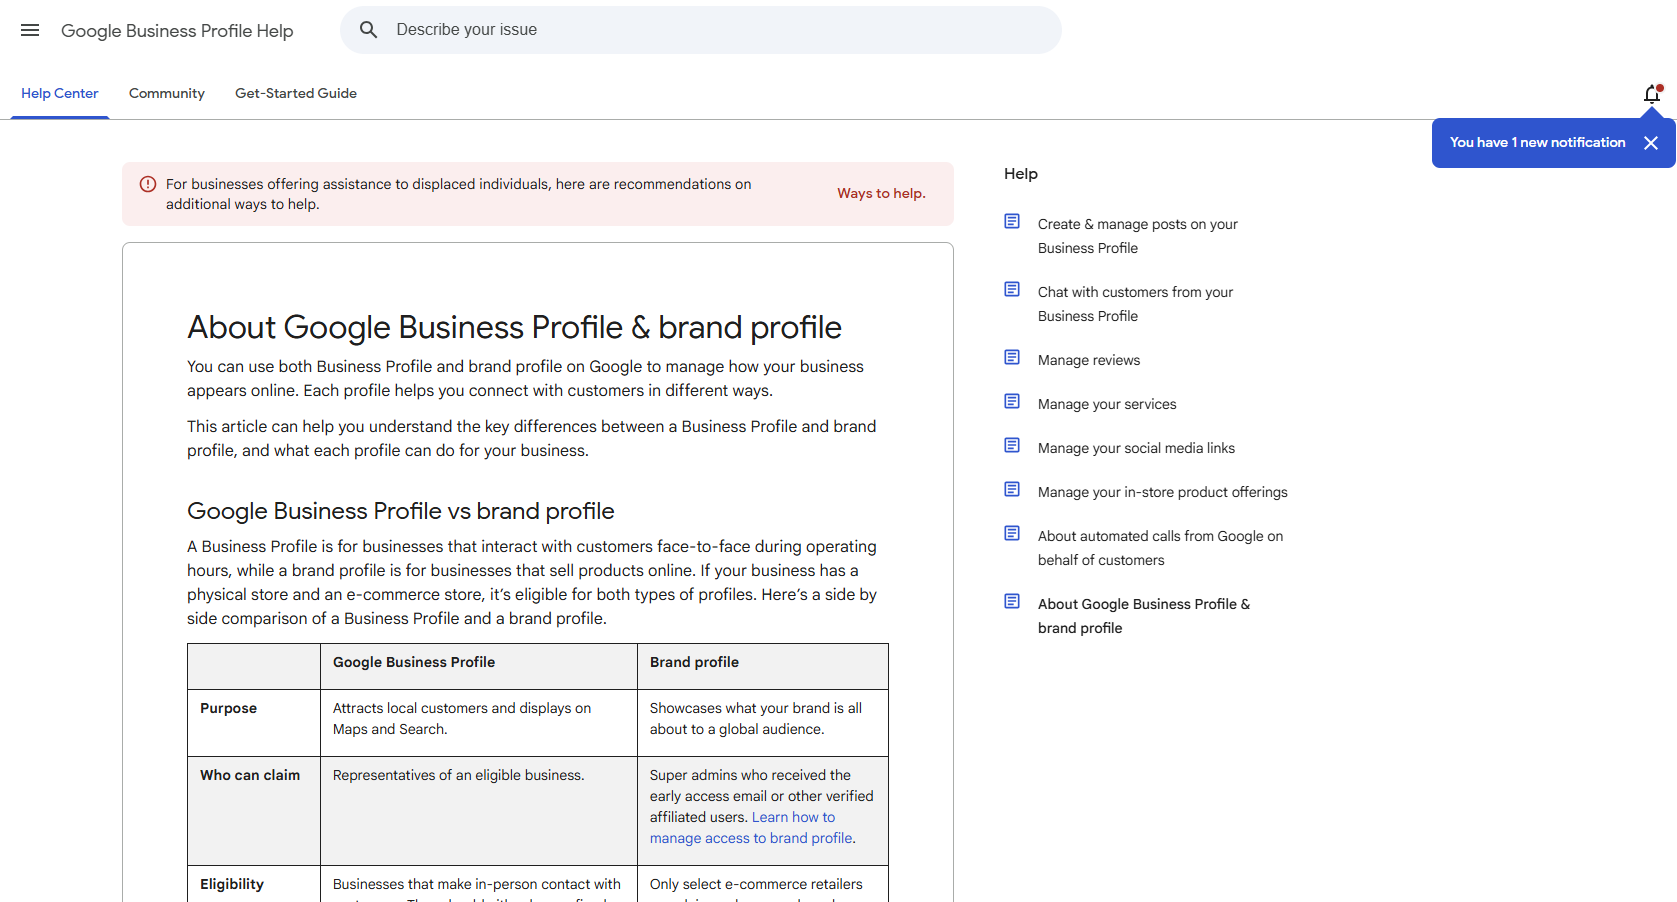Click article icon beside Manage your social media links
The height and width of the screenshot is (902, 1677).
[x=1012, y=445]
